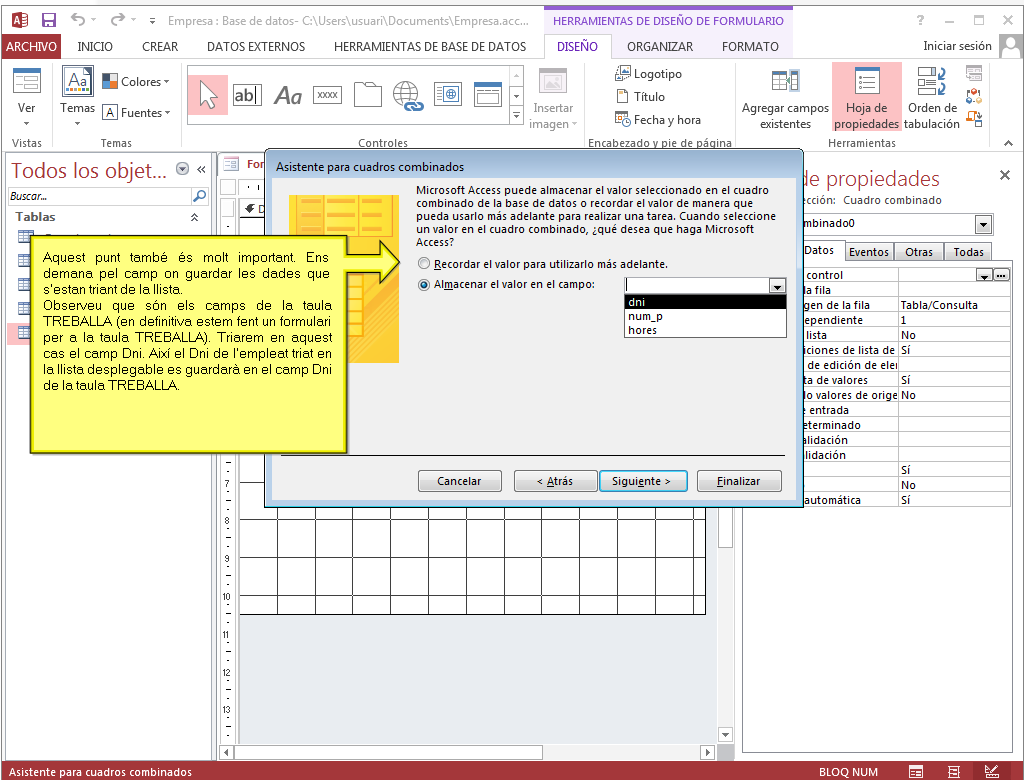Expand the controls gallery with bottom arrow
The width and height of the screenshot is (1024, 780).
pos(517,114)
